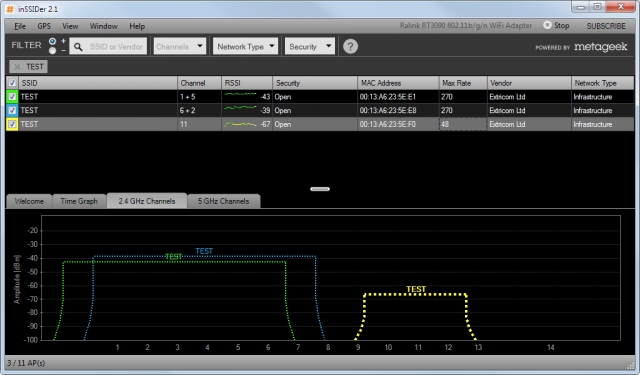The height and width of the screenshot is (375, 640).
Task: Click the green TEST label in graph
Action: [173, 257]
